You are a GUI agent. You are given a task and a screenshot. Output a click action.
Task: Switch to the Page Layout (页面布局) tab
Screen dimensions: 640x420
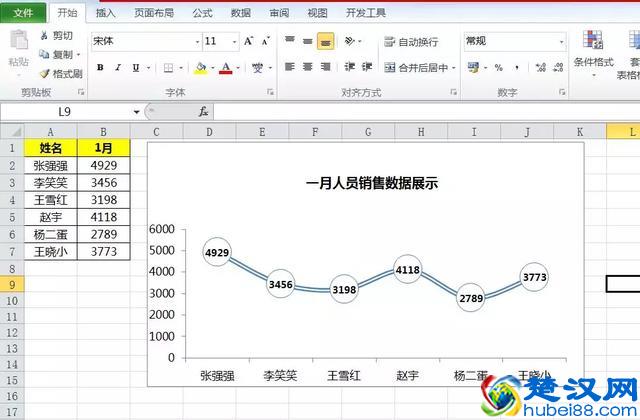click(x=154, y=13)
